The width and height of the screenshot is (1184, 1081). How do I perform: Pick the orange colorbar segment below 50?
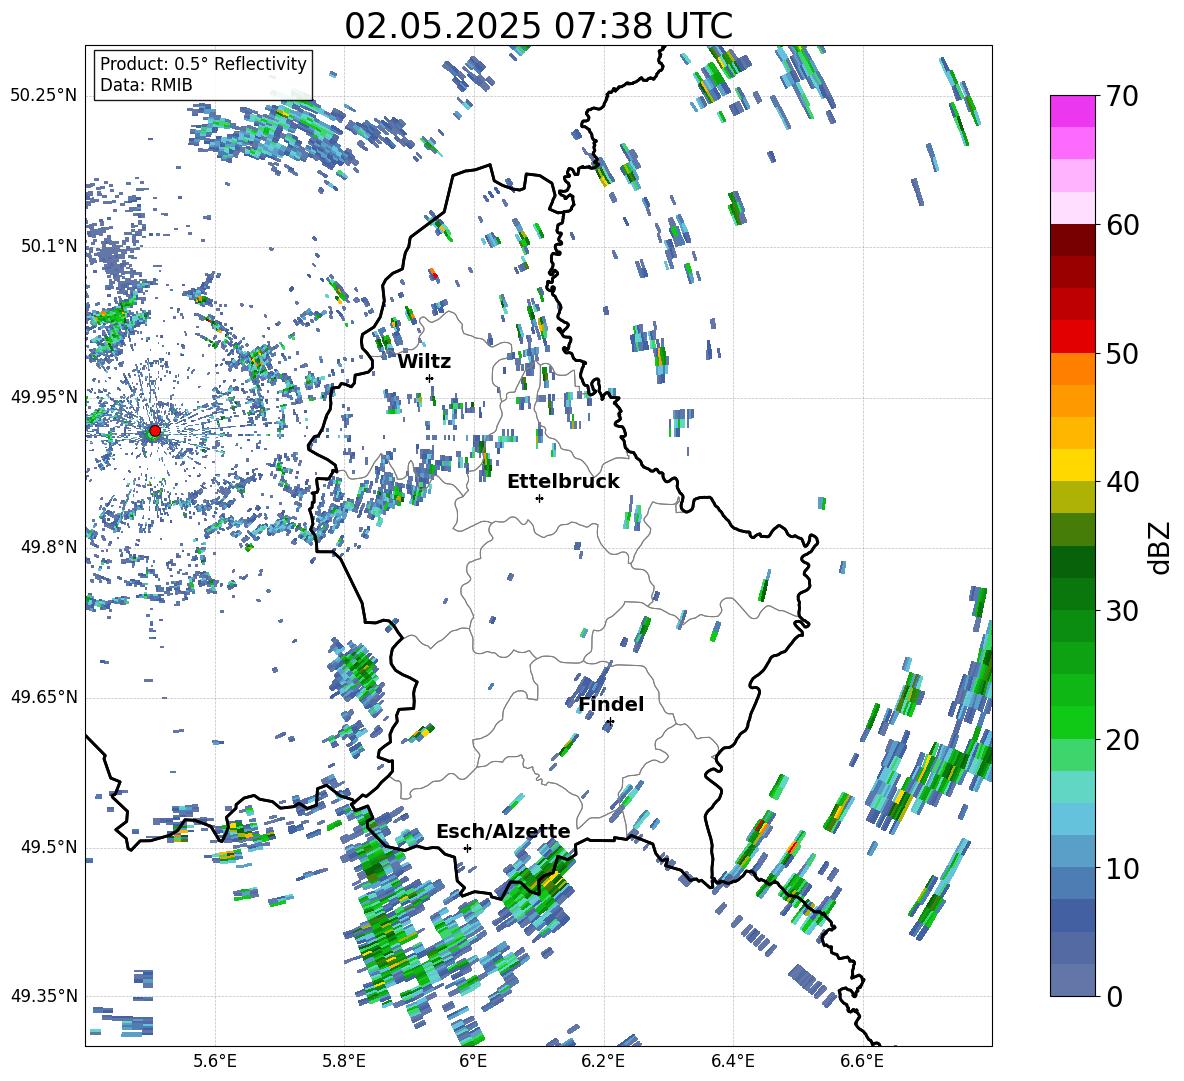[1072, 369]
